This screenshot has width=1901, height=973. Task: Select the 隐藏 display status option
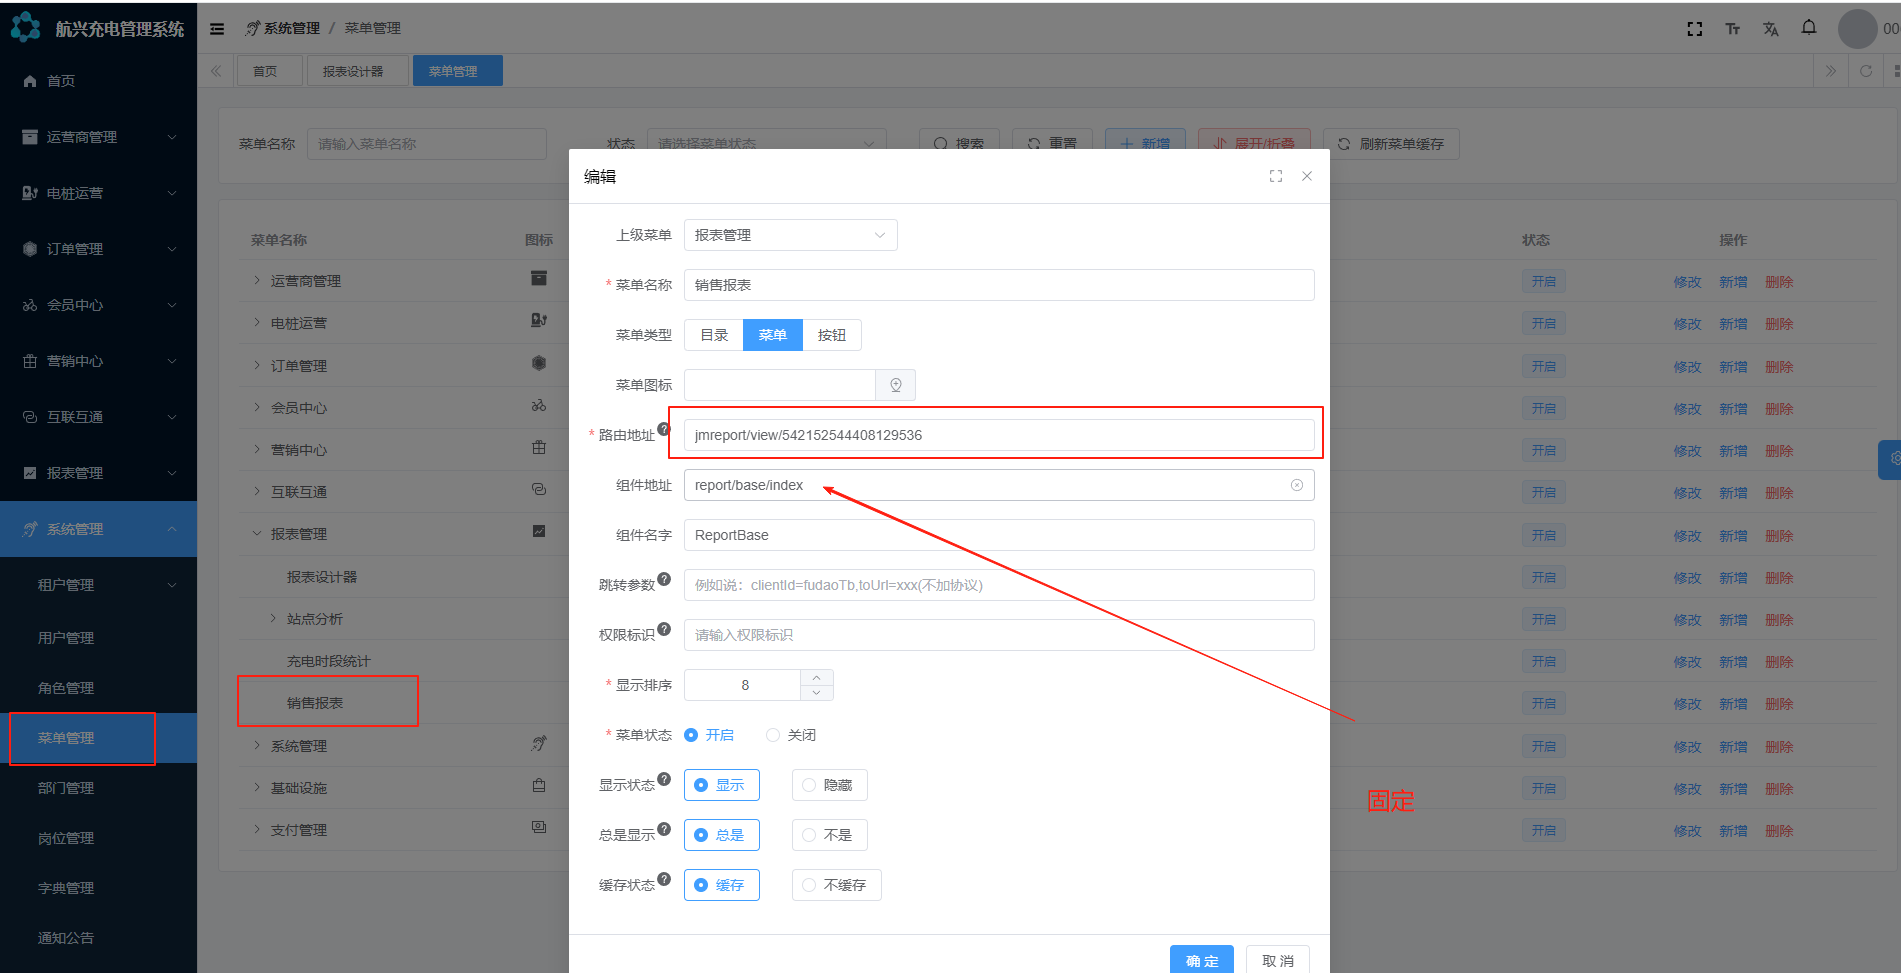point(829,785)
